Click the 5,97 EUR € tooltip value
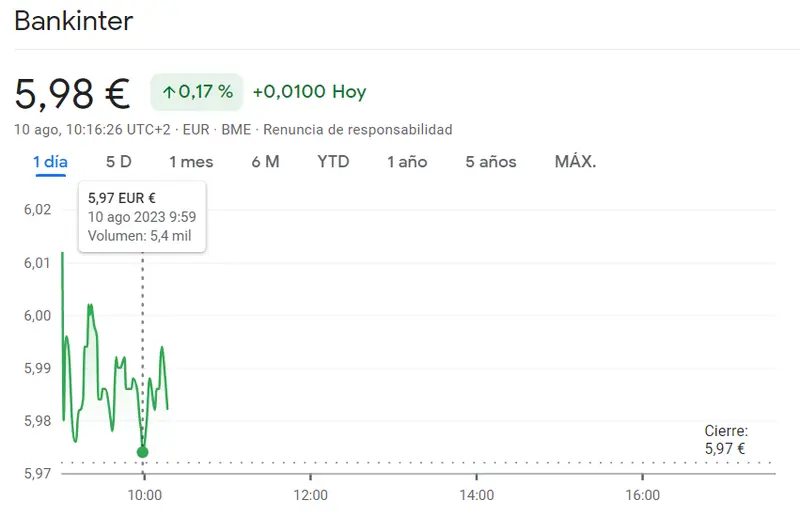The width and height of the screenshot is (800, 517). coord(122,198)
